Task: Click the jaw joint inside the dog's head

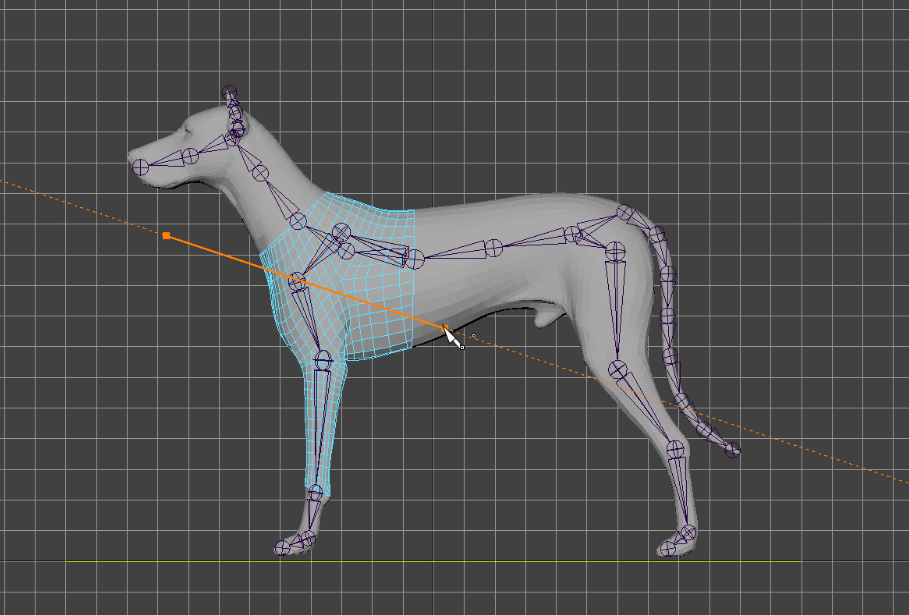Action: point(189,156)
